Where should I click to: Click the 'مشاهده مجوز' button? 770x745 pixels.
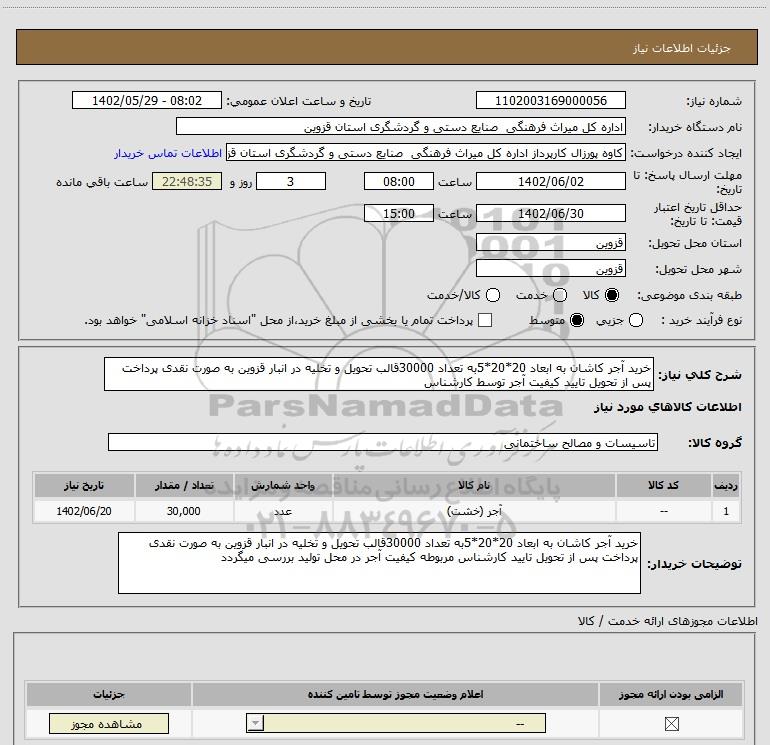pos(109,724)
